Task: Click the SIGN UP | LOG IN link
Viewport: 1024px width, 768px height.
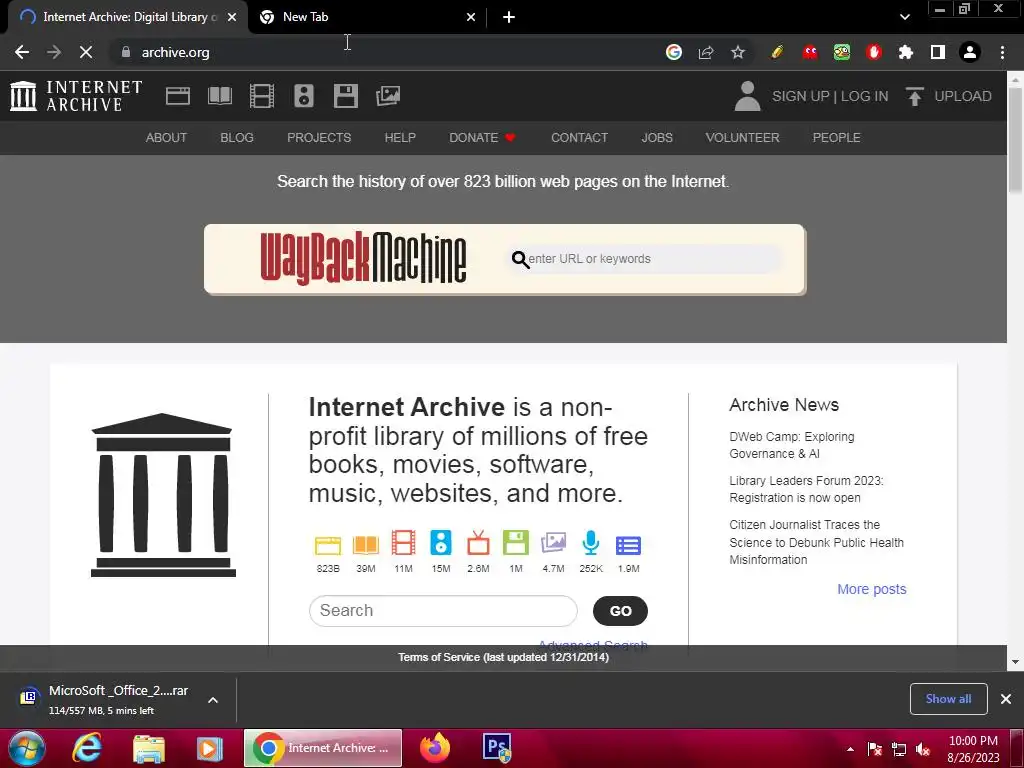Action: tap(829, 96)
